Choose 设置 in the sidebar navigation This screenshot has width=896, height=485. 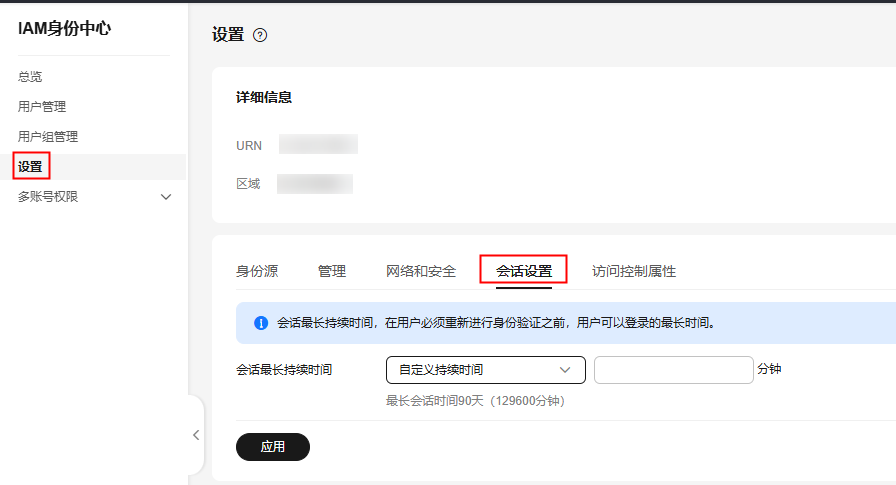(x=30, y=167)
